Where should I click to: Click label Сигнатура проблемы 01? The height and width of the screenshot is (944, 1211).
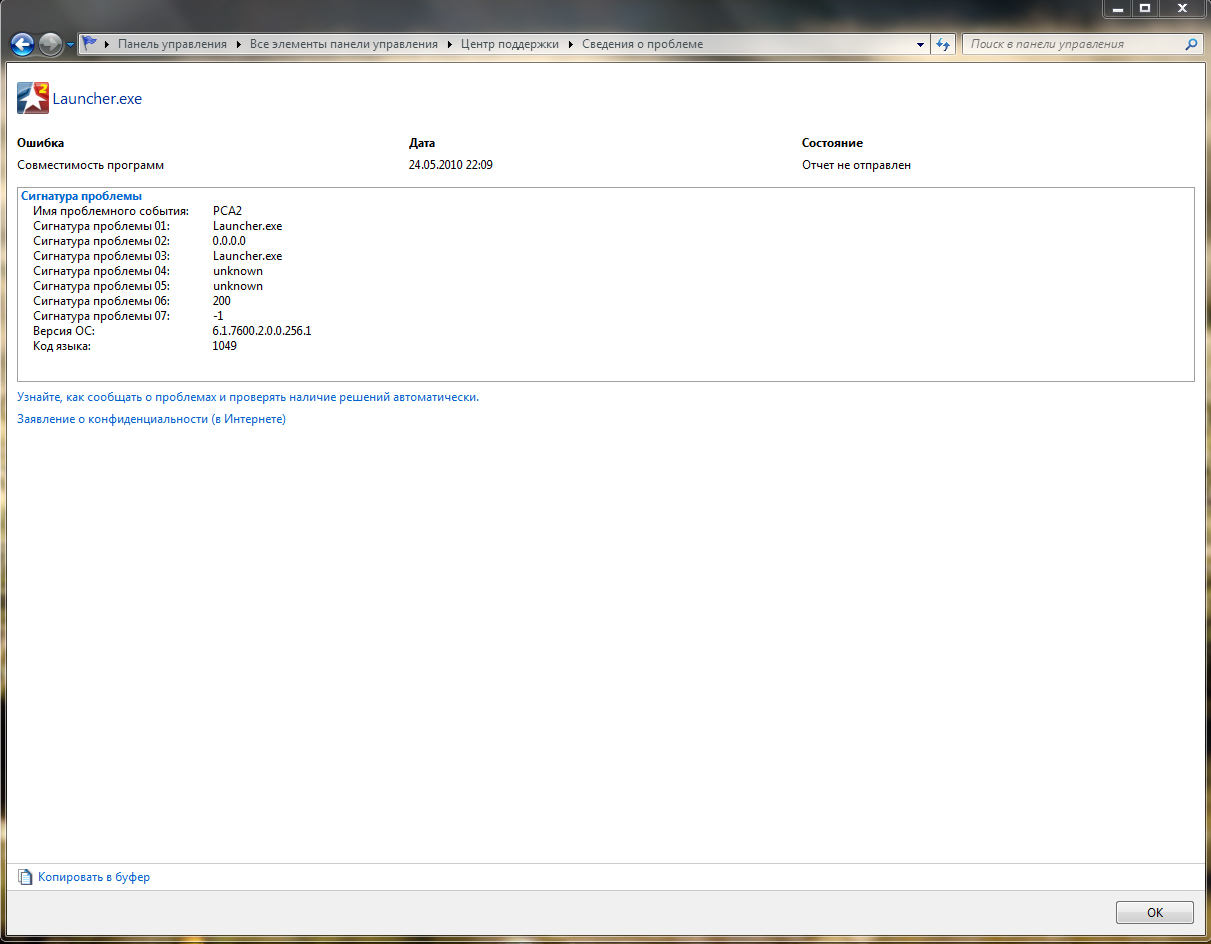tap(102, 226)
